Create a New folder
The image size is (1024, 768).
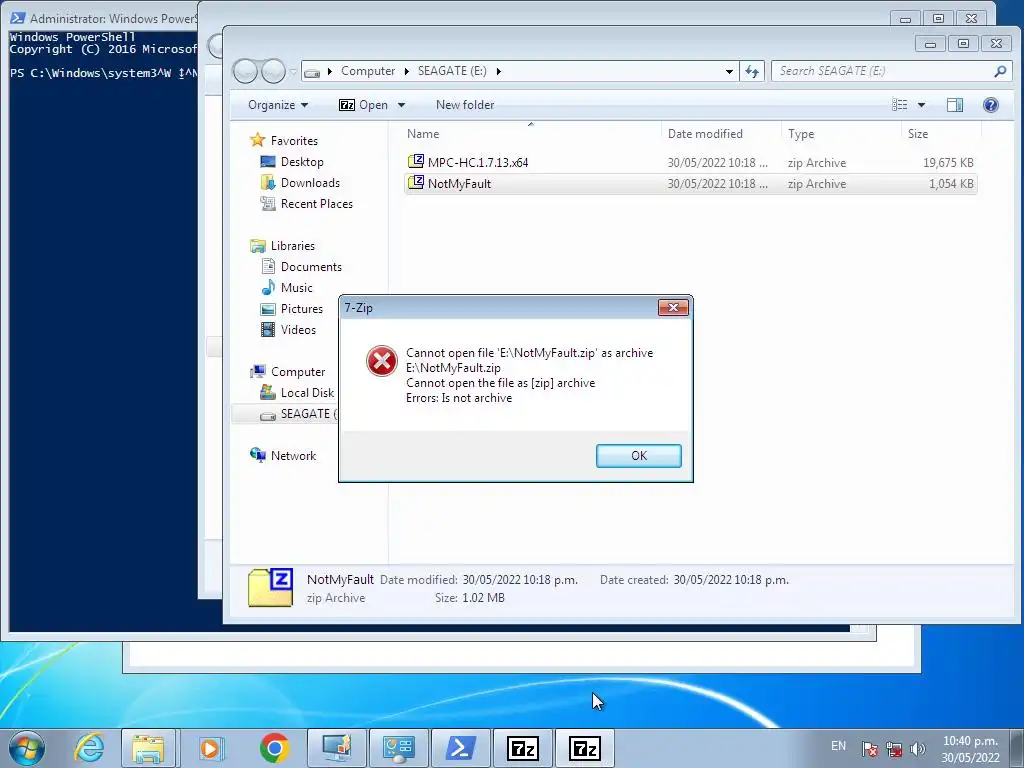coord(465,105)
